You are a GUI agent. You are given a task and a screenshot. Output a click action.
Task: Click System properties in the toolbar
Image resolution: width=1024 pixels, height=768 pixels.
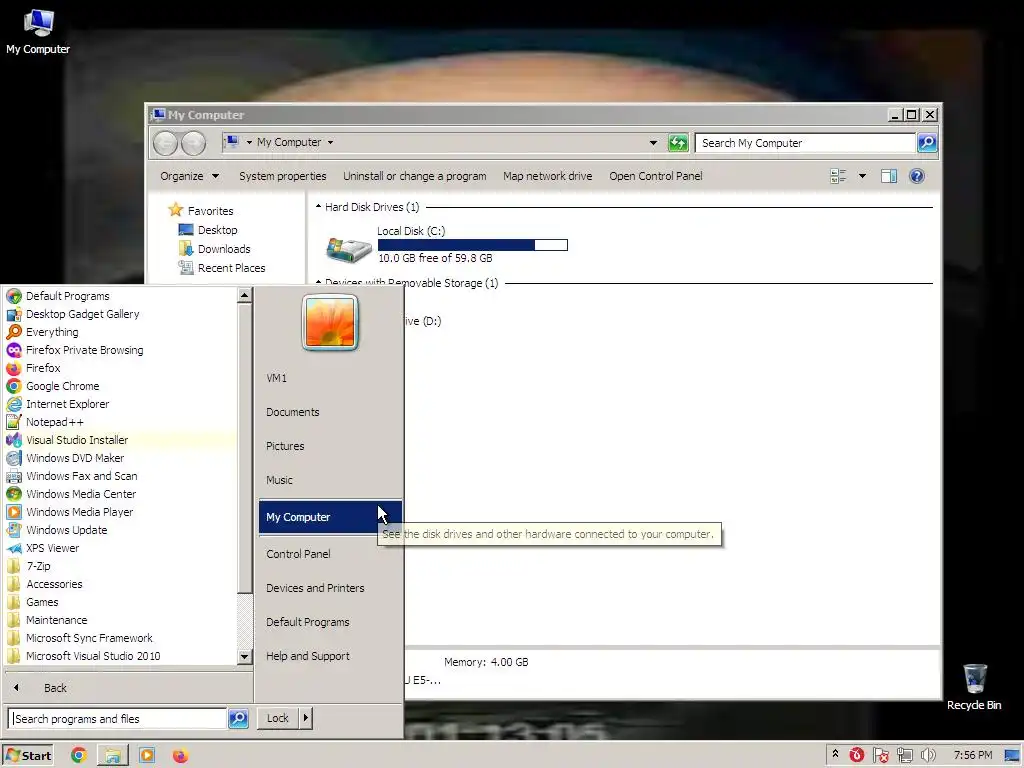click(x=282, y=176)
